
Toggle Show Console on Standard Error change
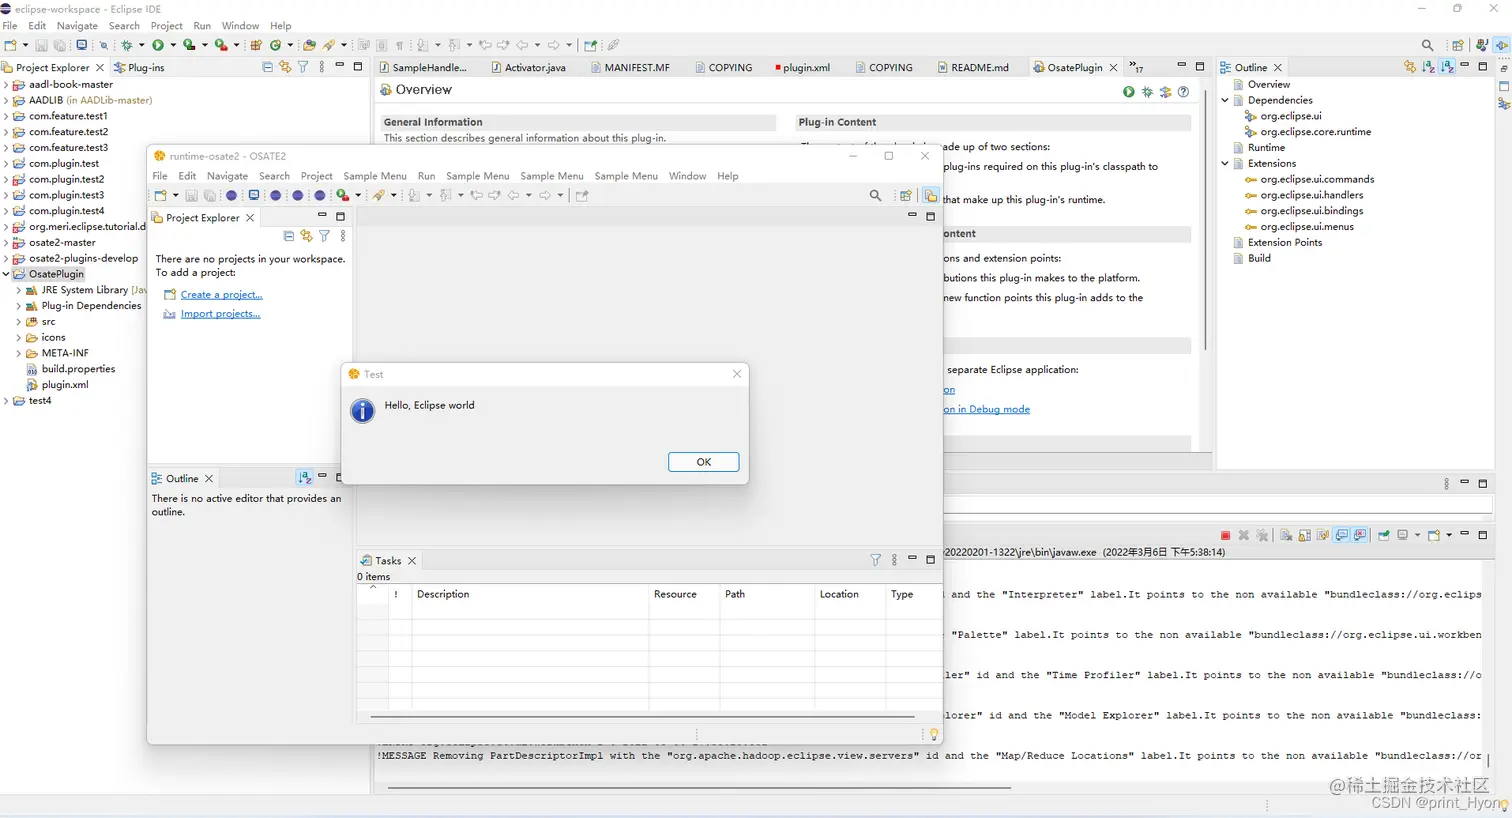(x=1361, y=535)
